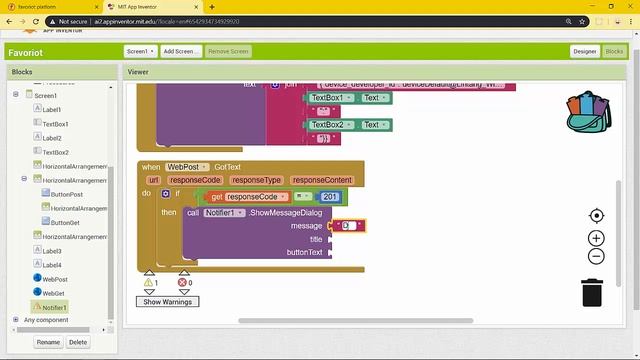
Task: Select the ButtonPost component icon
Action: point(46,193)
